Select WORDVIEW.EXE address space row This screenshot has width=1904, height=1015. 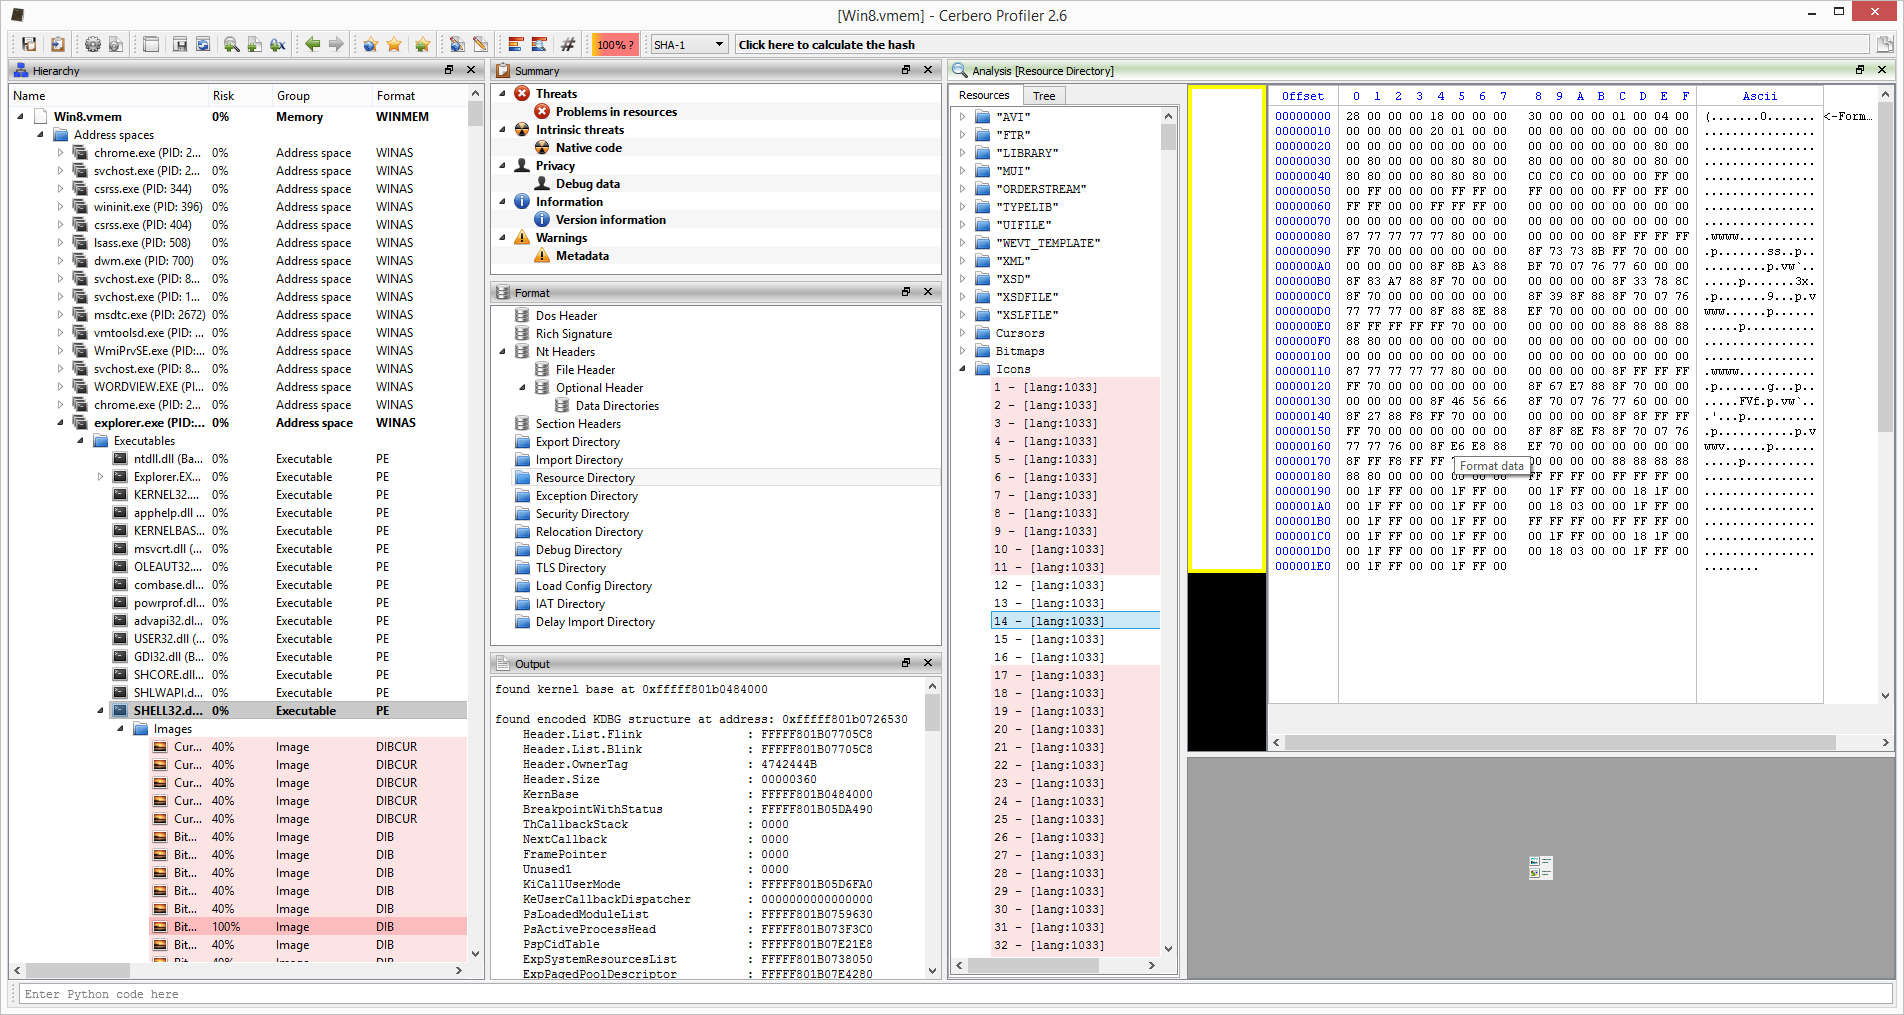(240, 386)
